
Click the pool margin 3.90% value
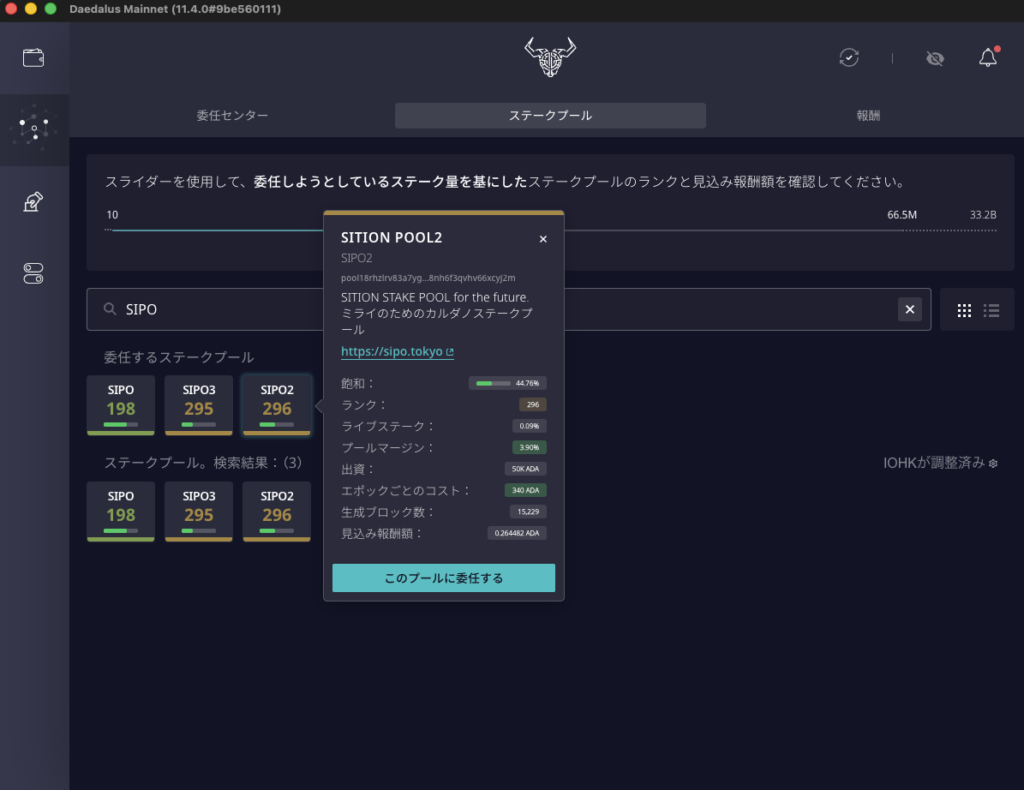coord(529,448)
